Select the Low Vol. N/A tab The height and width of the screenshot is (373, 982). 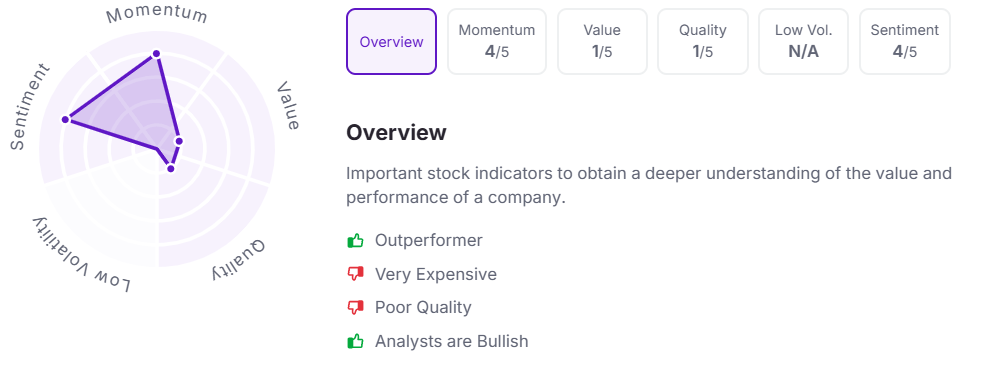coord(804,41)
